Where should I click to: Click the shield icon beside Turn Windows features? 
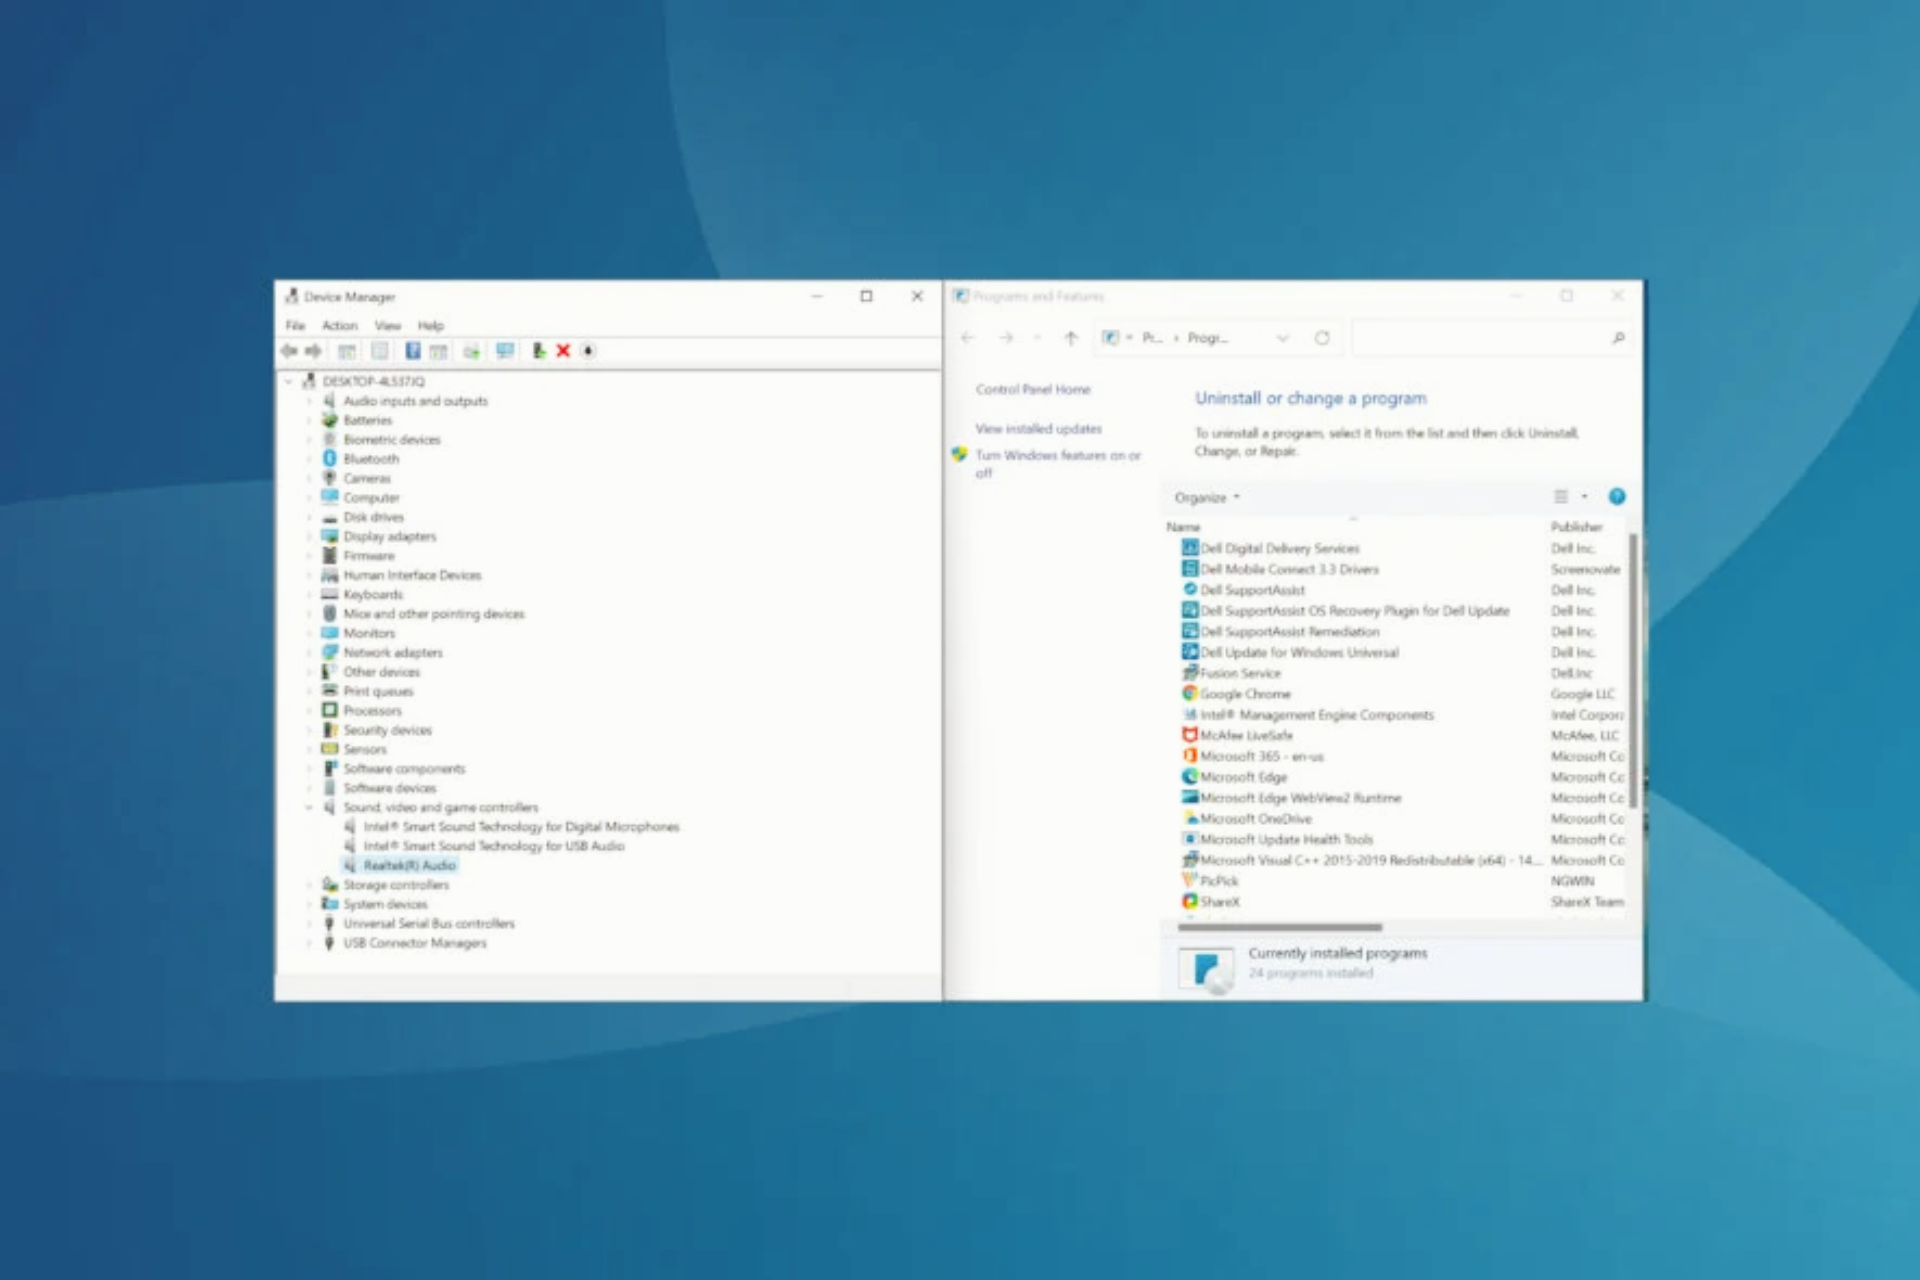pos(959,455)
